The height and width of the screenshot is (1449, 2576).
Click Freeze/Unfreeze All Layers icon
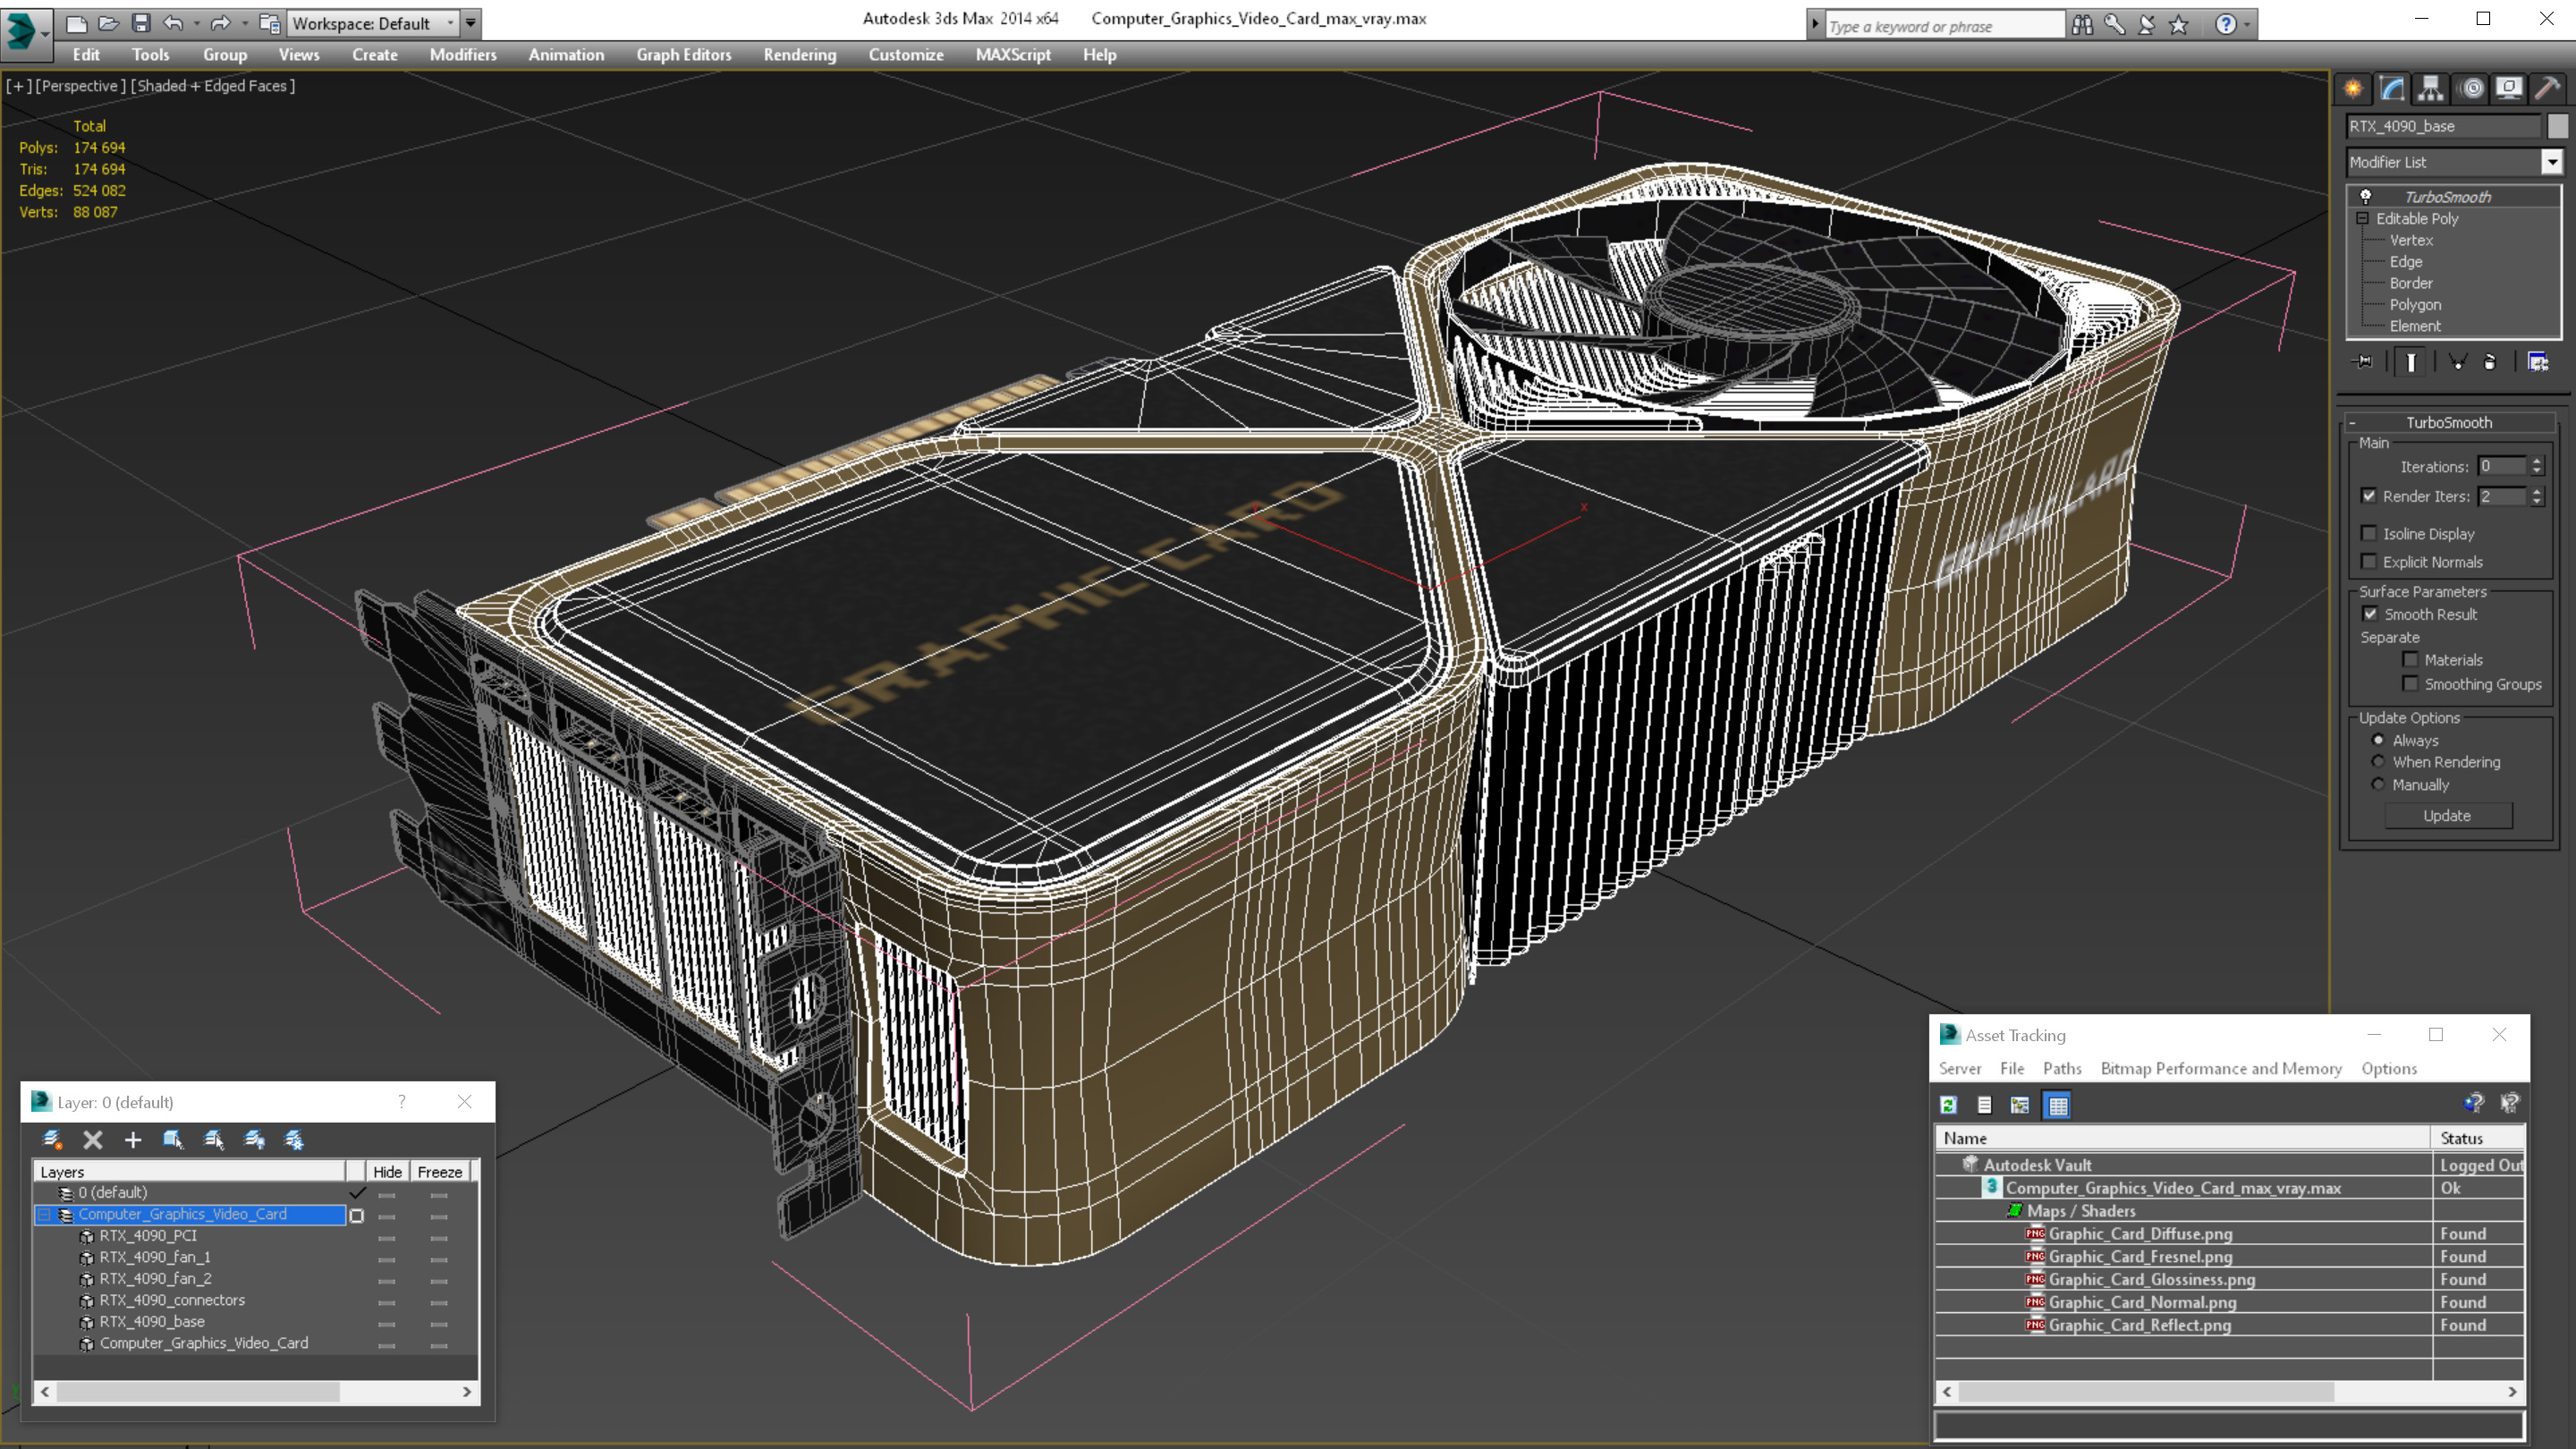pos(294,1139)
